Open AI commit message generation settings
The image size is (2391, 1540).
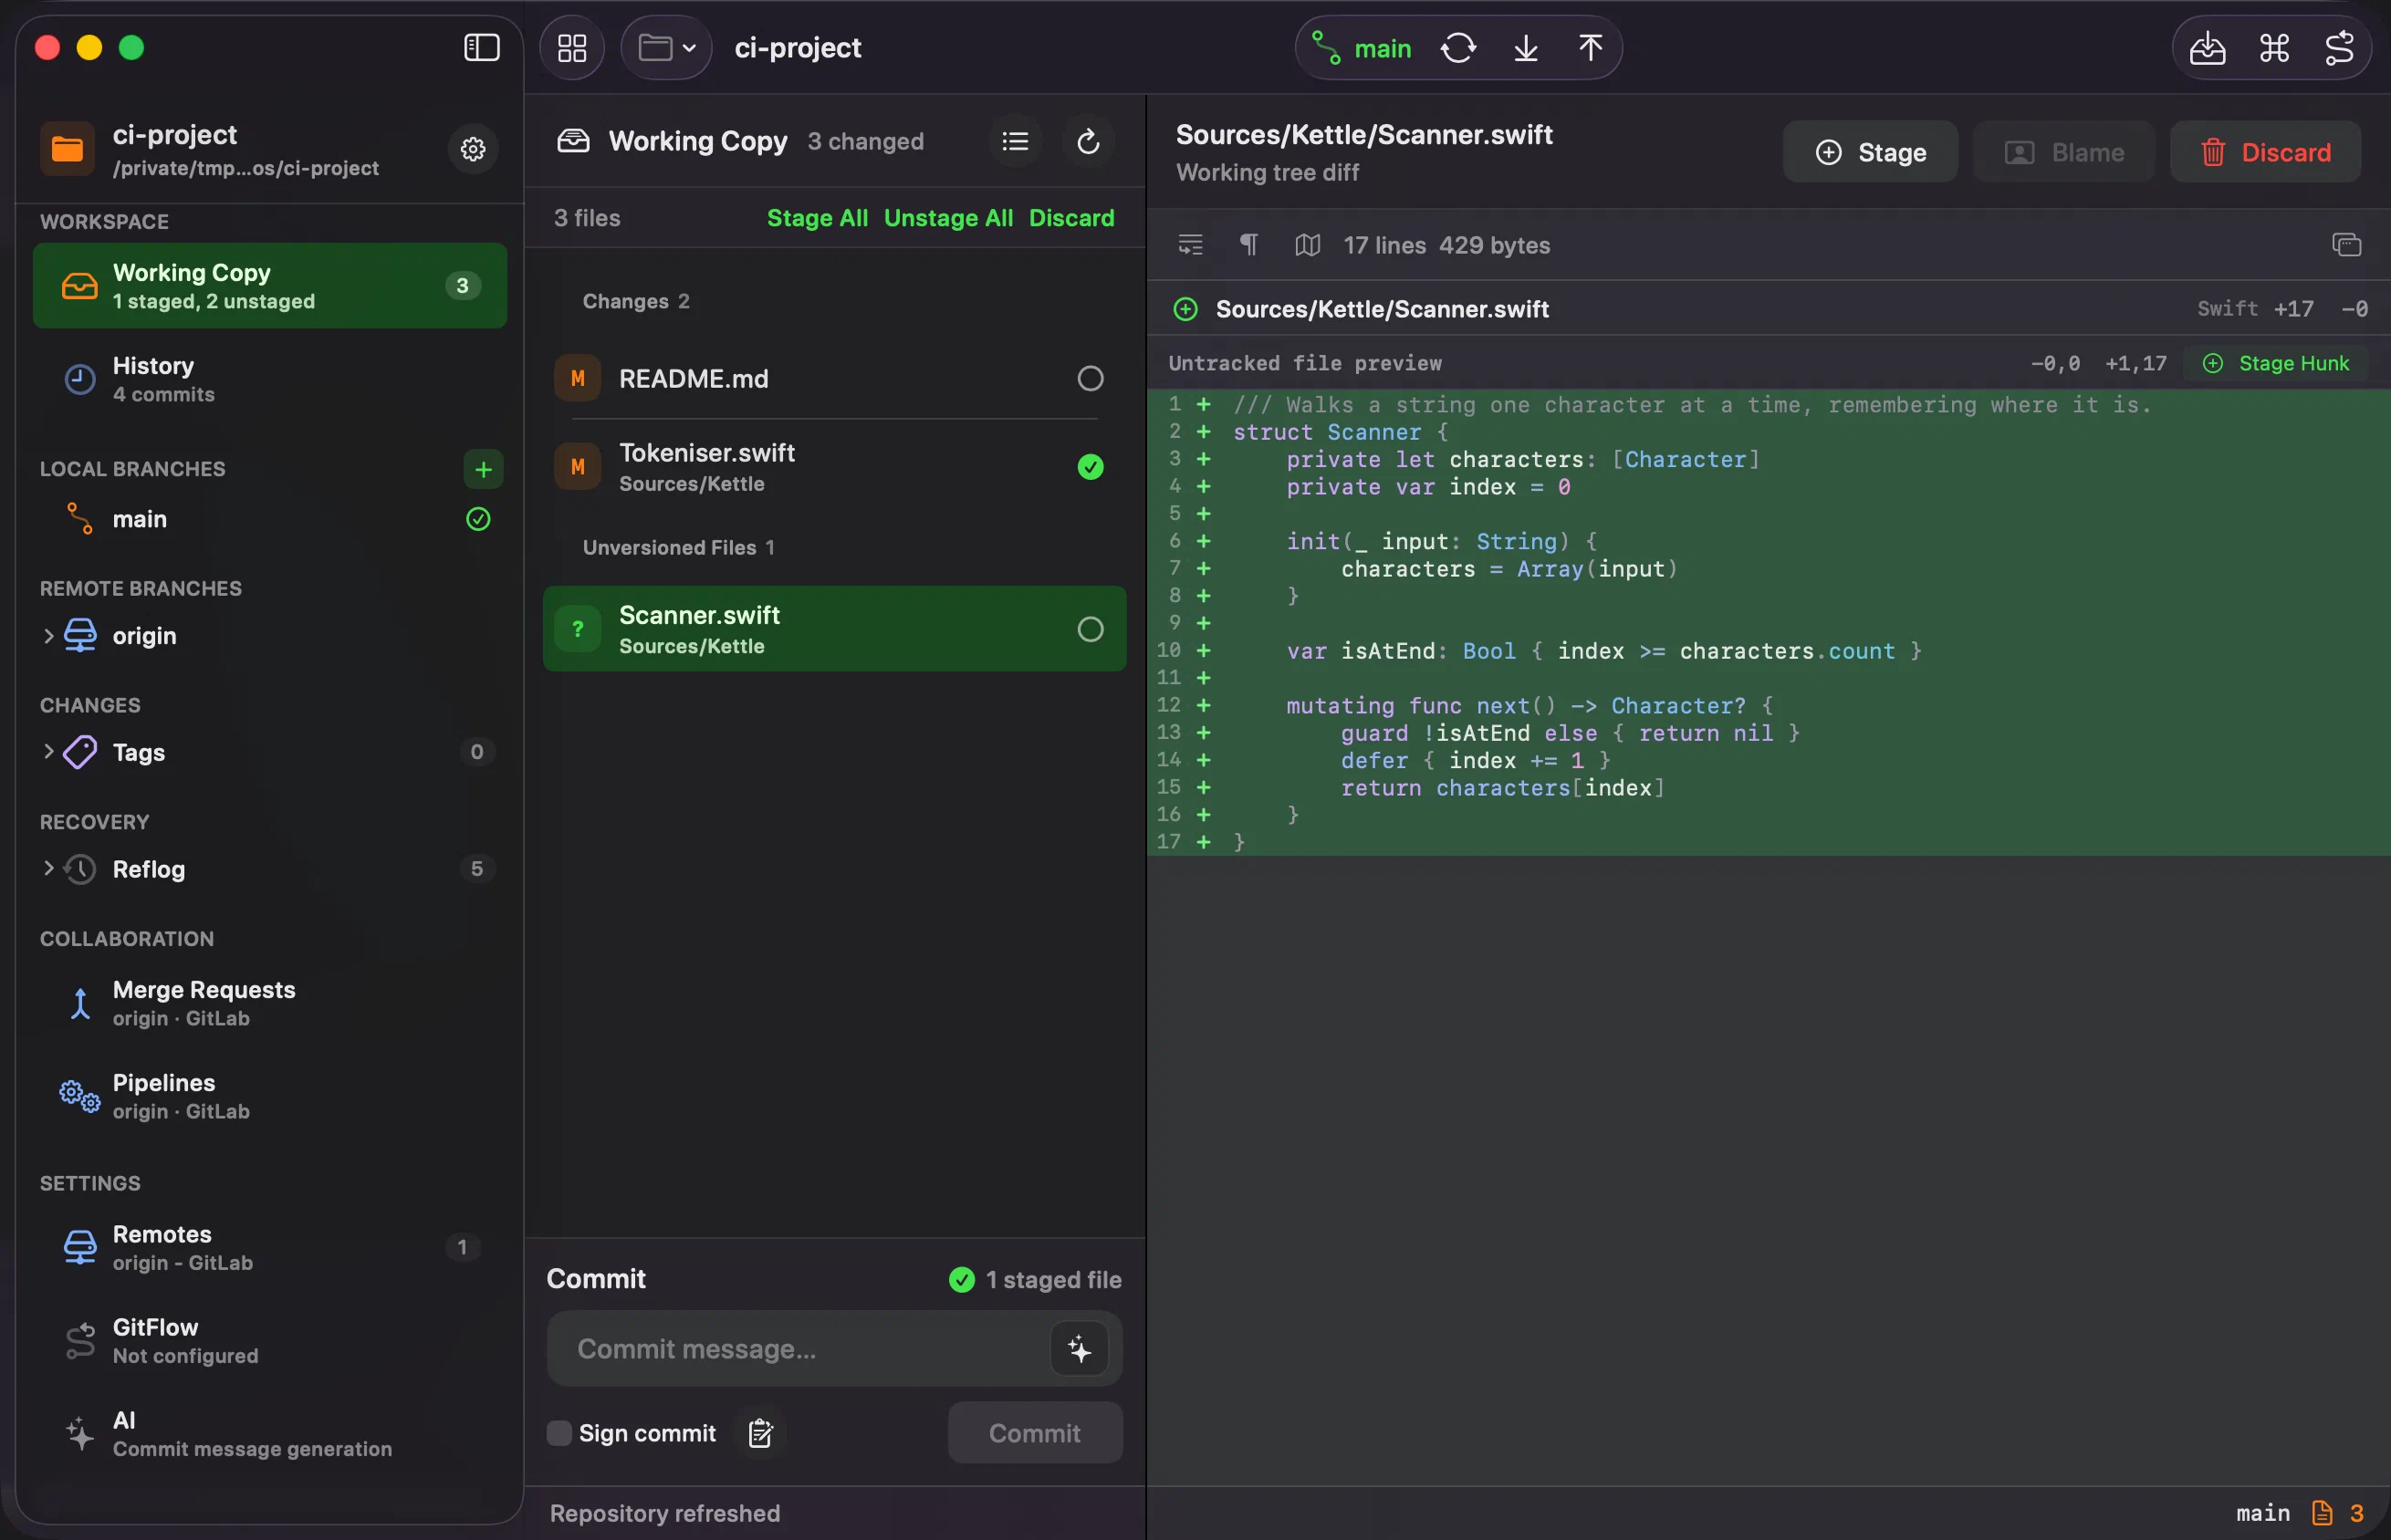click(x=270, y=1434)
